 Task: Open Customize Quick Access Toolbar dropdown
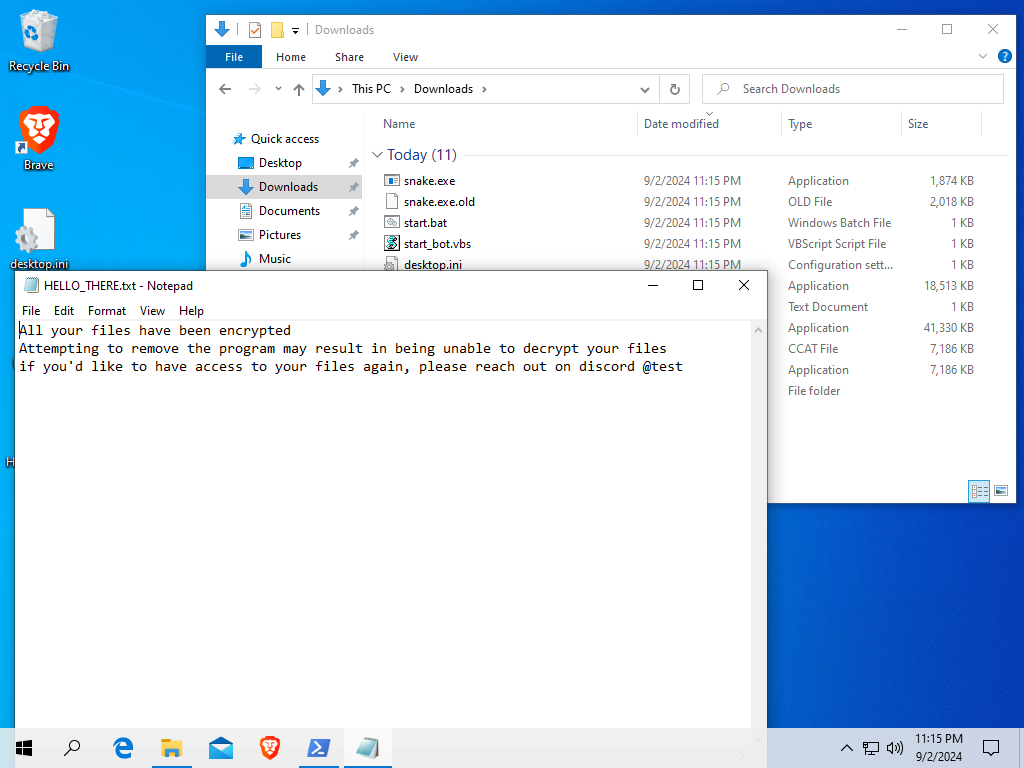coord(296,31)
